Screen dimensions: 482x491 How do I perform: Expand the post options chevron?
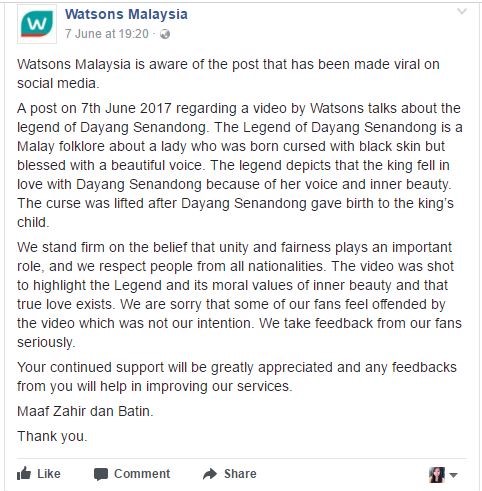pos(462,12)
